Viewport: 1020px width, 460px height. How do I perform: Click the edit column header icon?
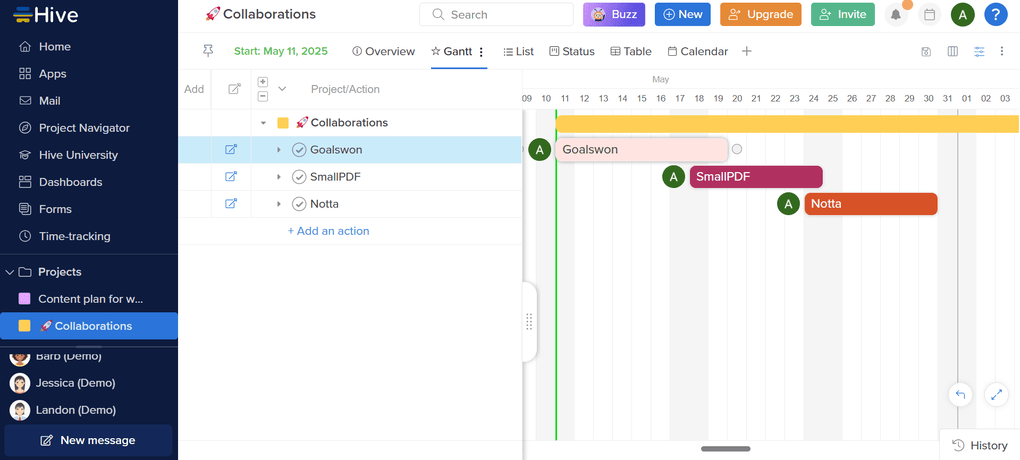pyautogui.click(x=234, y=89)
